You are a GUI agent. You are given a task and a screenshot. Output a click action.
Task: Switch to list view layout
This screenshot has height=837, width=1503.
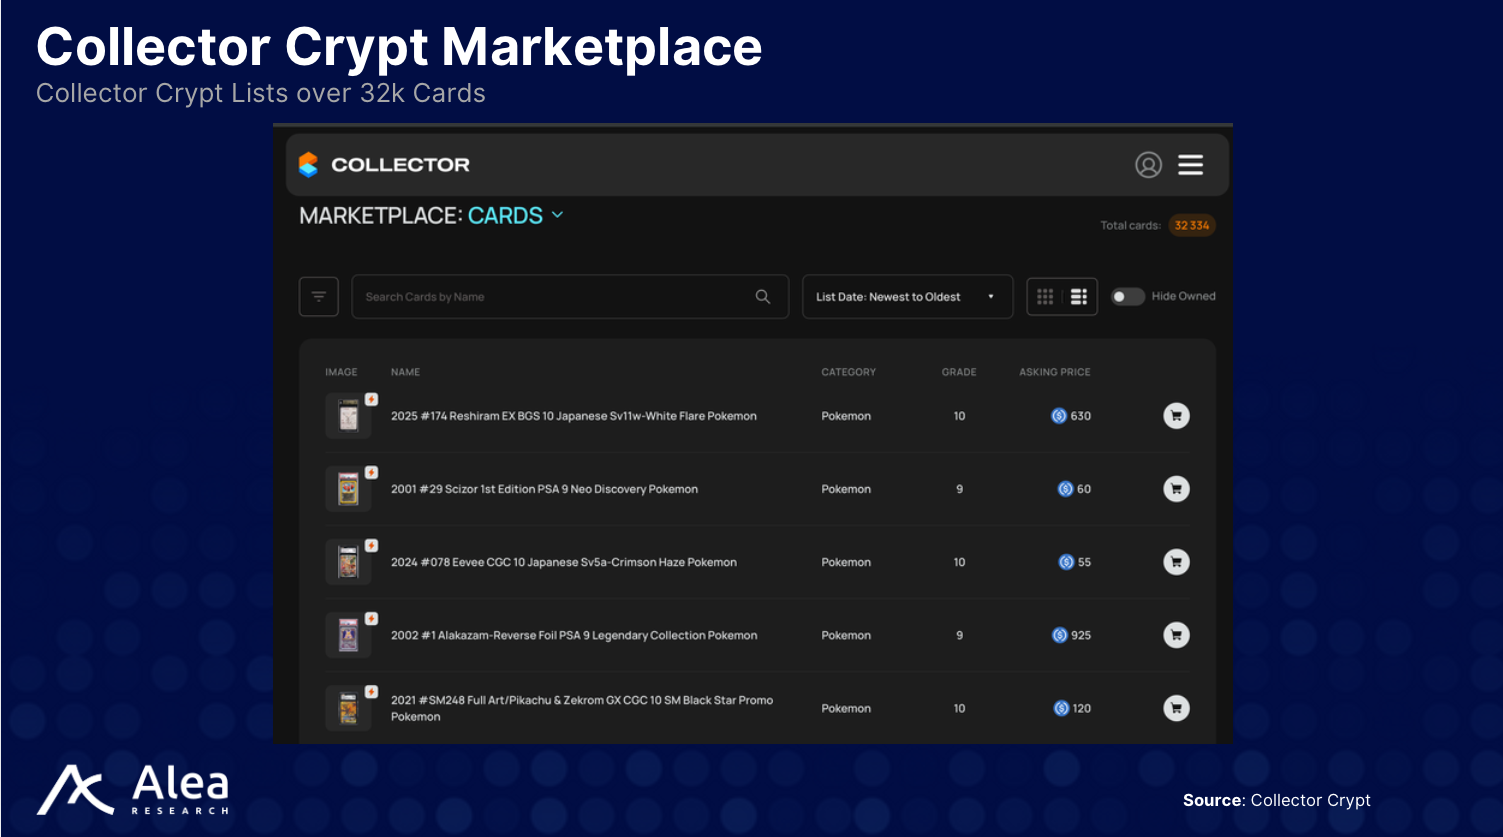pos(1080,296)
